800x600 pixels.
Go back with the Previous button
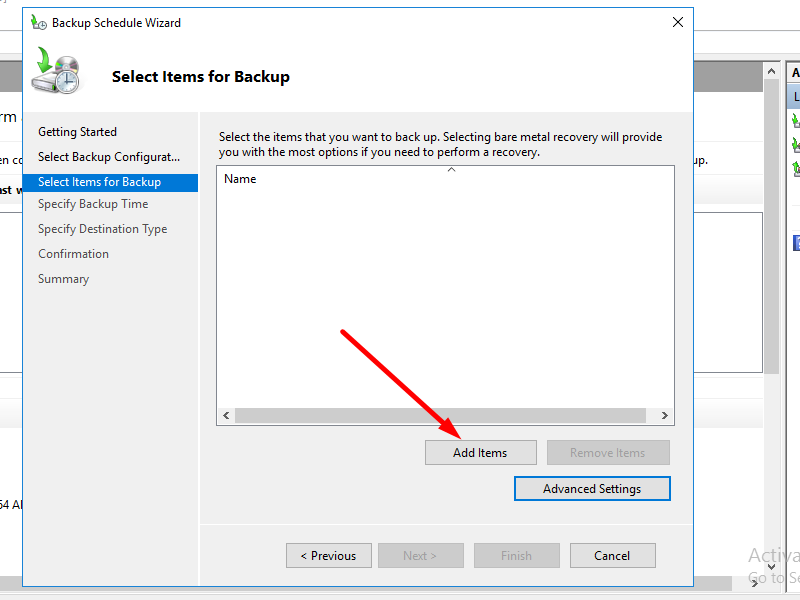[x=329, y=556]
